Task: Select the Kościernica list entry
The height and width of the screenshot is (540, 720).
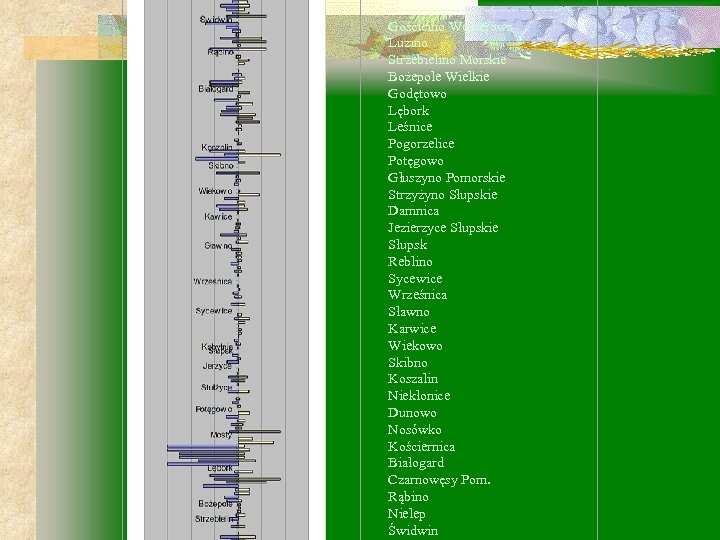Action: [x=421, y=447]
